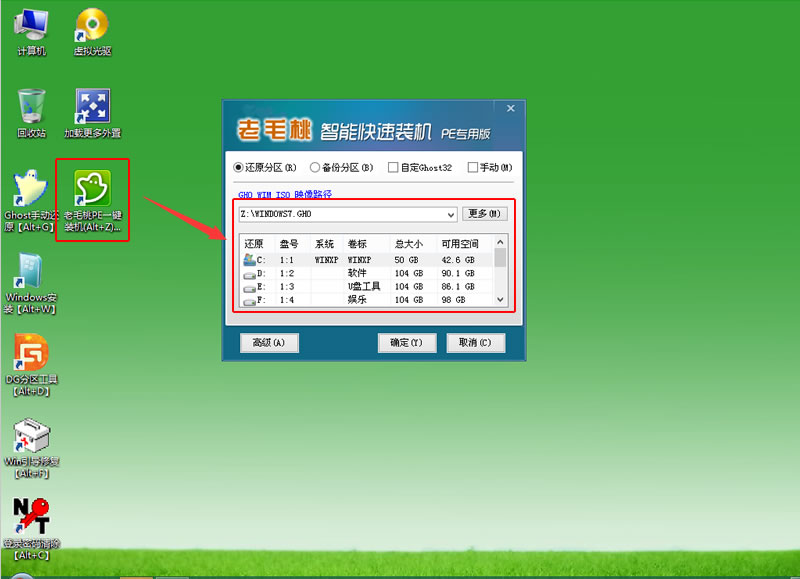Open the 虚拟光驱 desktop icon

click(x=92, y=31)
